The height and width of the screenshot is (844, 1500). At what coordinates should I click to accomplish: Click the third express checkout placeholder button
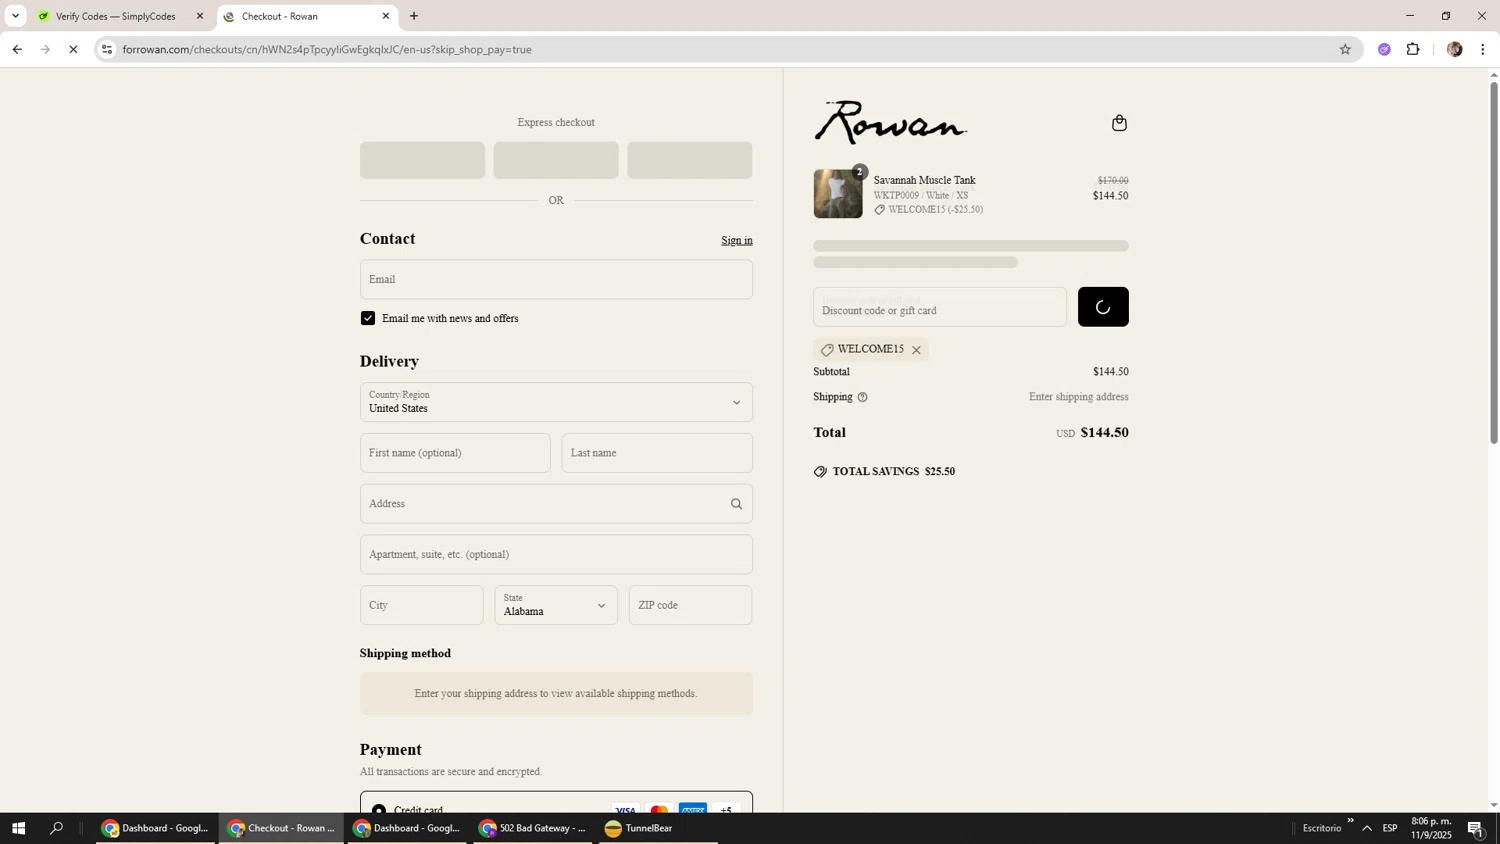click(690, 160)
